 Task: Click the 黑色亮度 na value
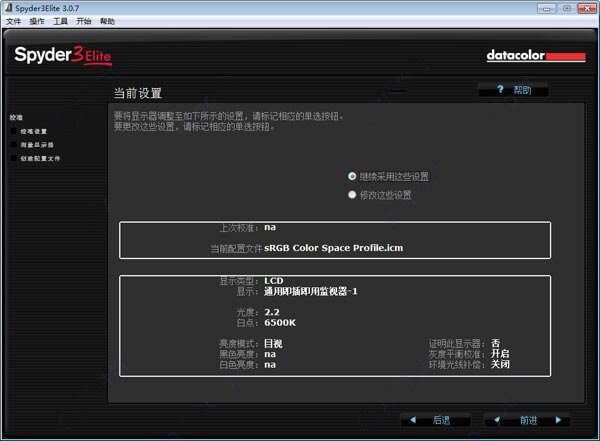(270, 354)
